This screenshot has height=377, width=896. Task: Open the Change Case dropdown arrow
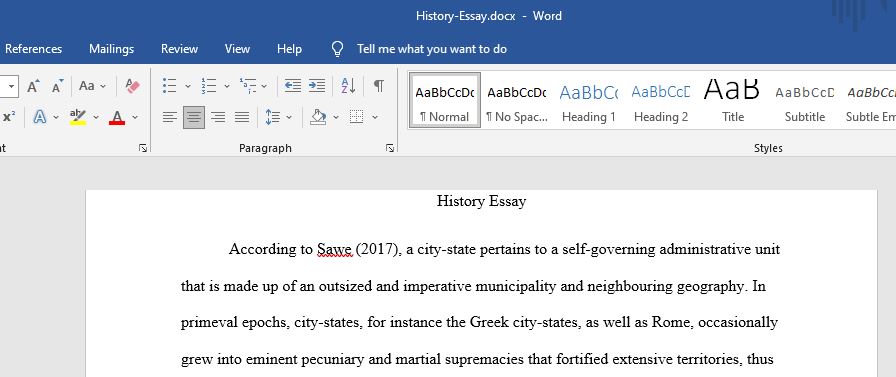click(103, 86)
